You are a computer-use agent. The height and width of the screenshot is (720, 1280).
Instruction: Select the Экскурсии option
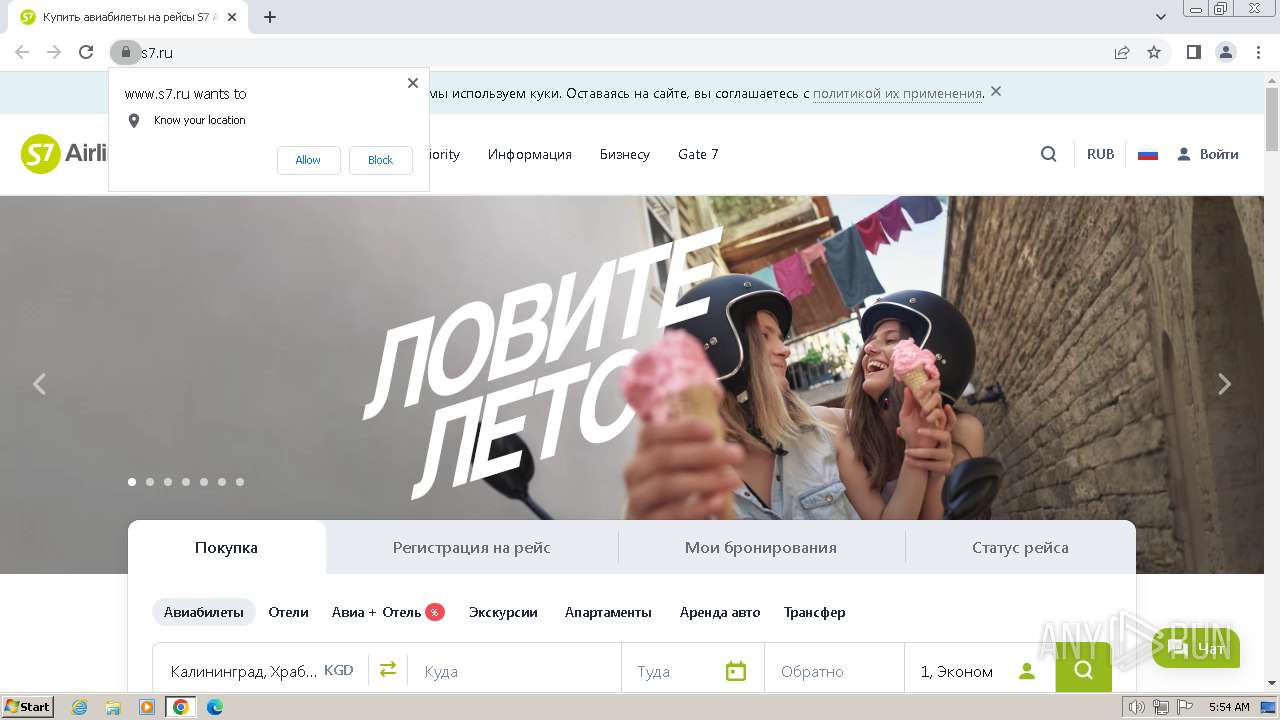pos(503,612)
